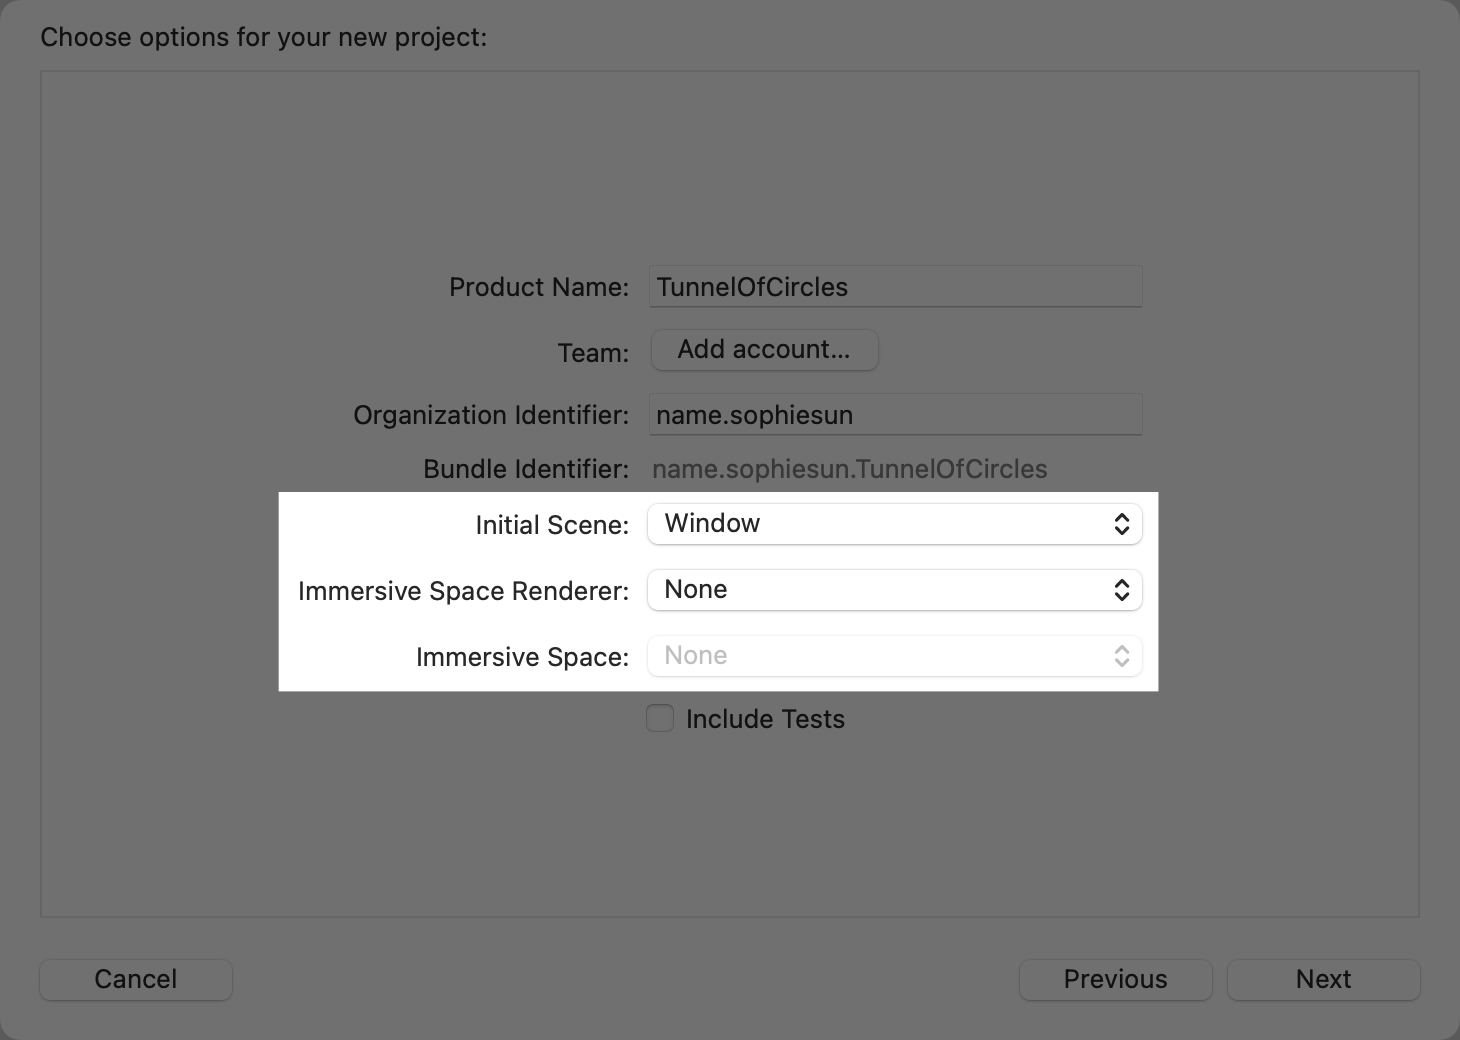The image size is (1460, 1040).
Task: Click Previous to return to template selection
Action: pyautogui.click(x=1115, y=979)
